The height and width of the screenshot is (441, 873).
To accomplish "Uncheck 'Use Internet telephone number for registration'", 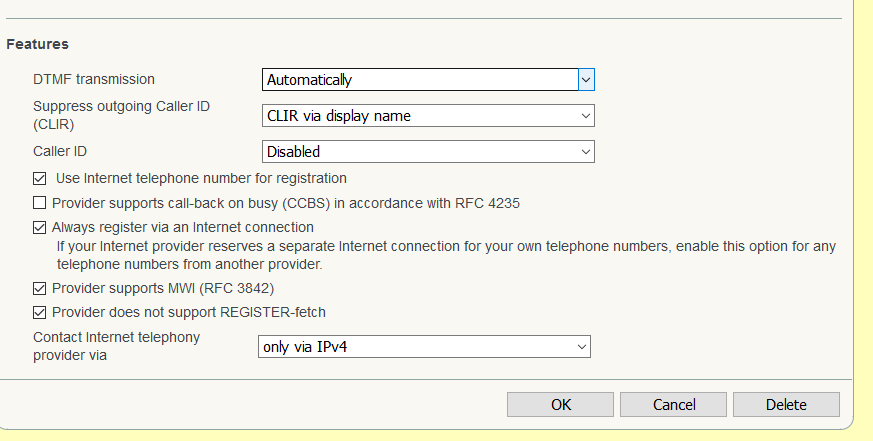I will [x=40, y=179].
